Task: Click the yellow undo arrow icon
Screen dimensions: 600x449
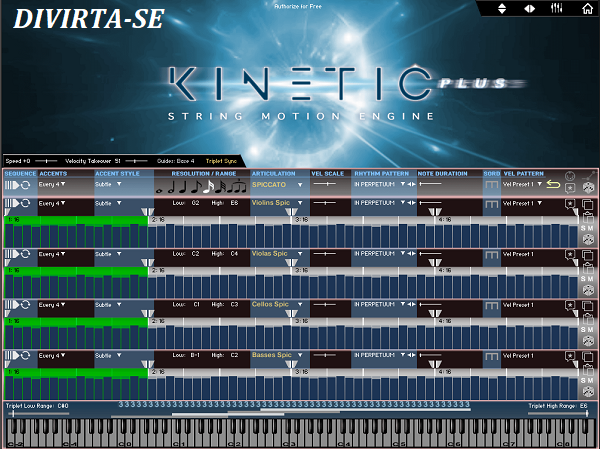Action: tap(553, 185)
